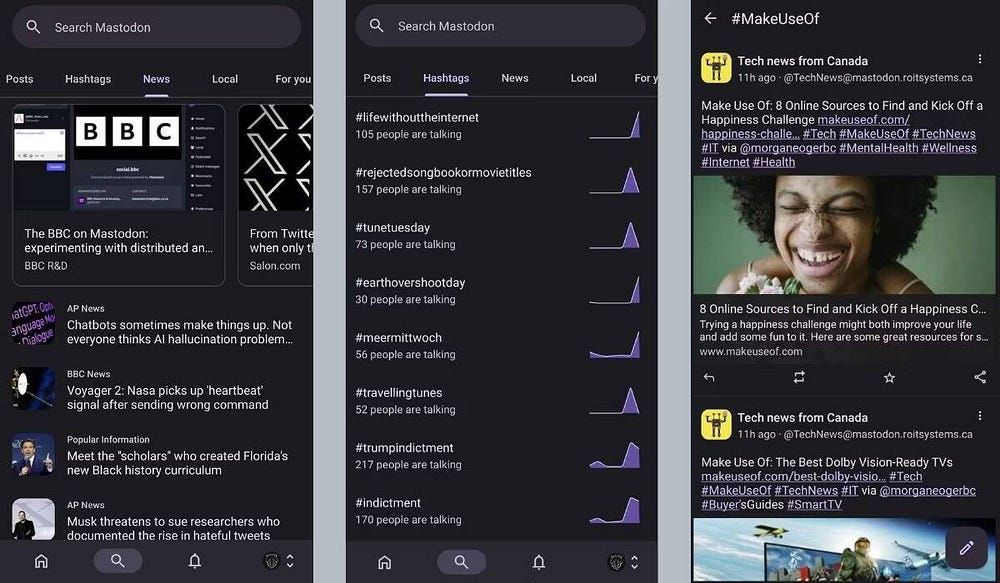The width and height of the screenshot is (1000, 583).
Task: Open the compose post pencil button
Action: [x=966, y=548]
